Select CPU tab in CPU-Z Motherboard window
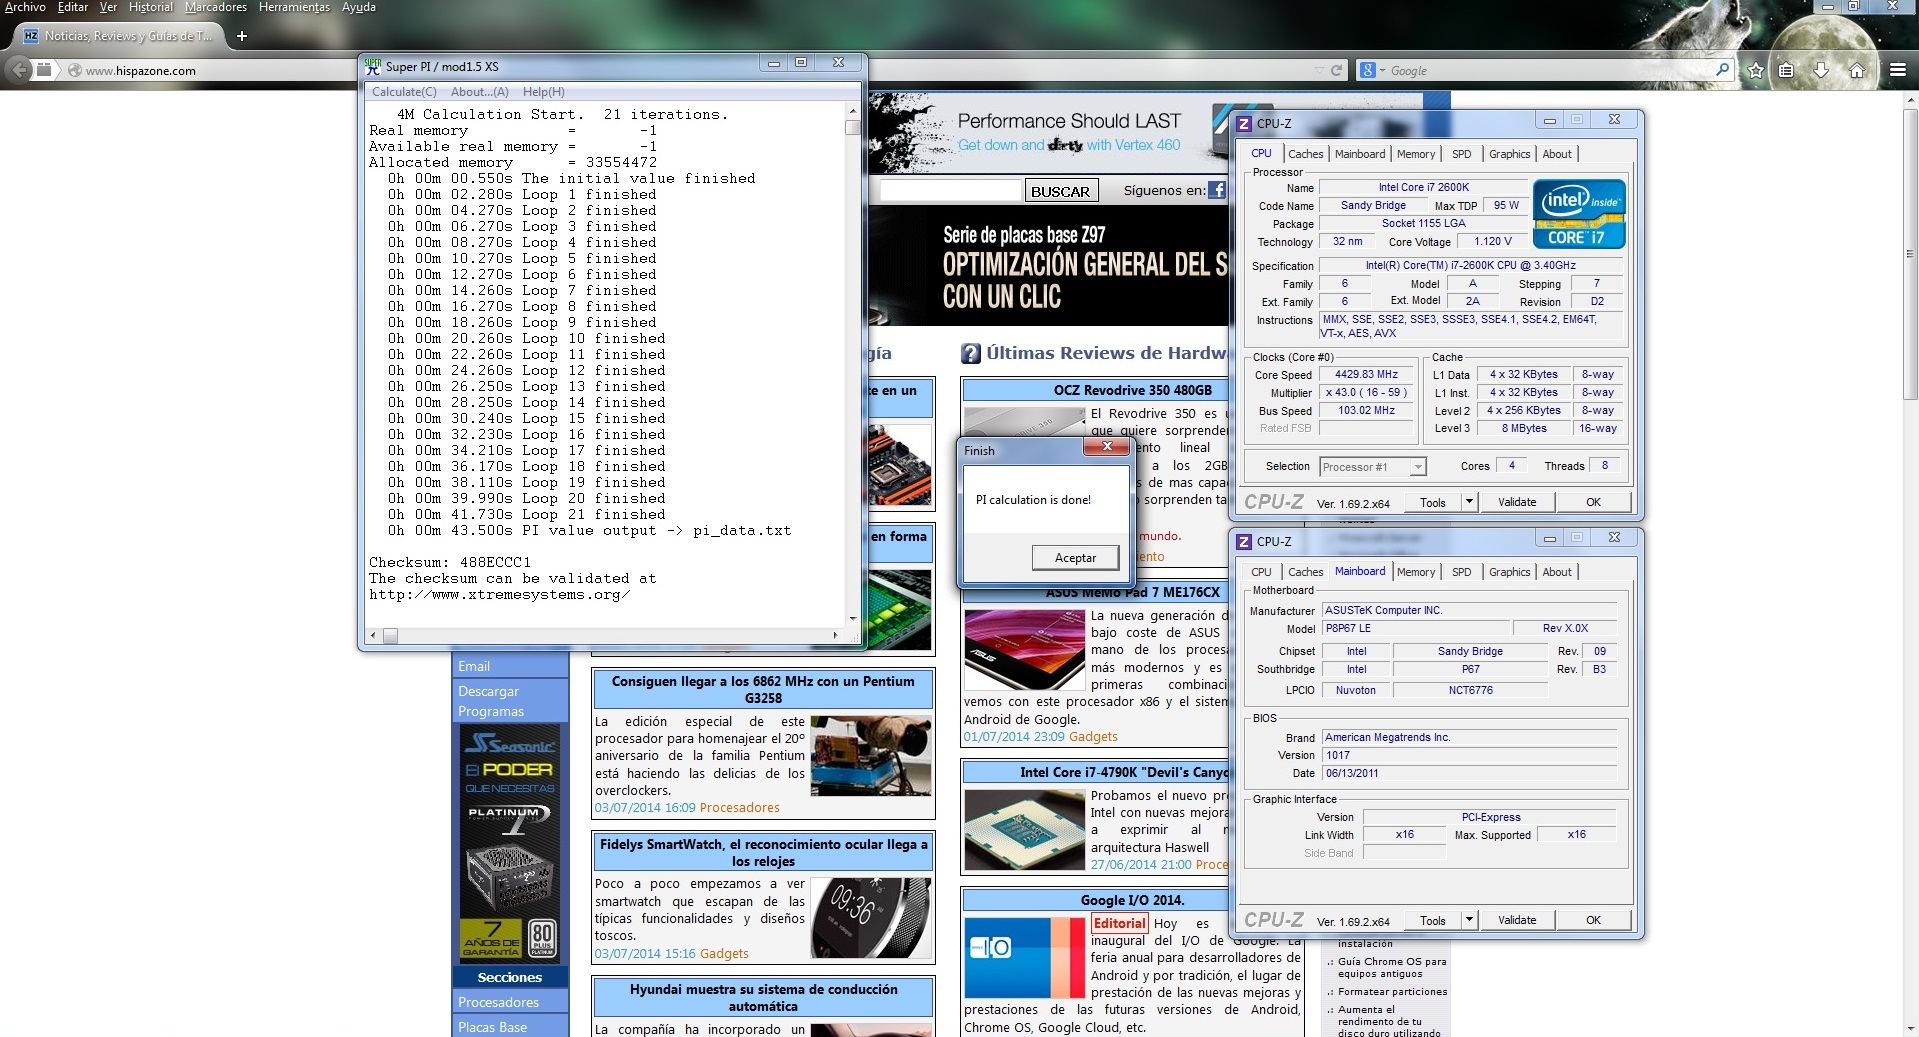This screenshot has width=1919, height=1037. point(1261,572)
